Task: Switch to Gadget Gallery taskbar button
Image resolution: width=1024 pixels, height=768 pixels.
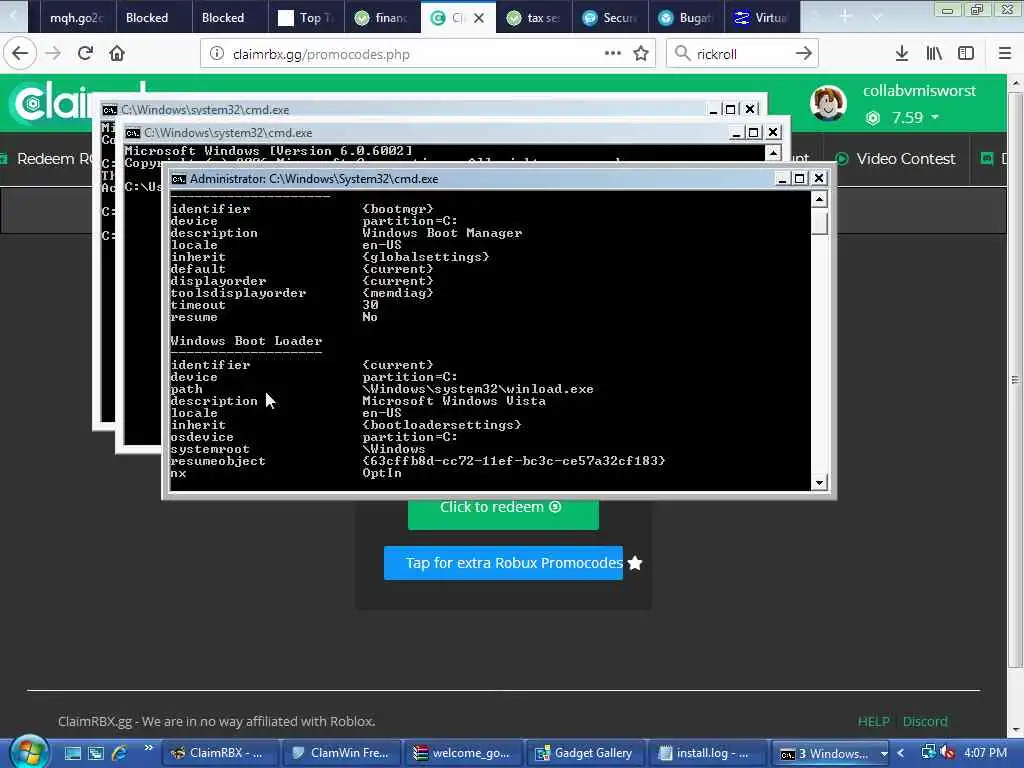Action: 585,754
